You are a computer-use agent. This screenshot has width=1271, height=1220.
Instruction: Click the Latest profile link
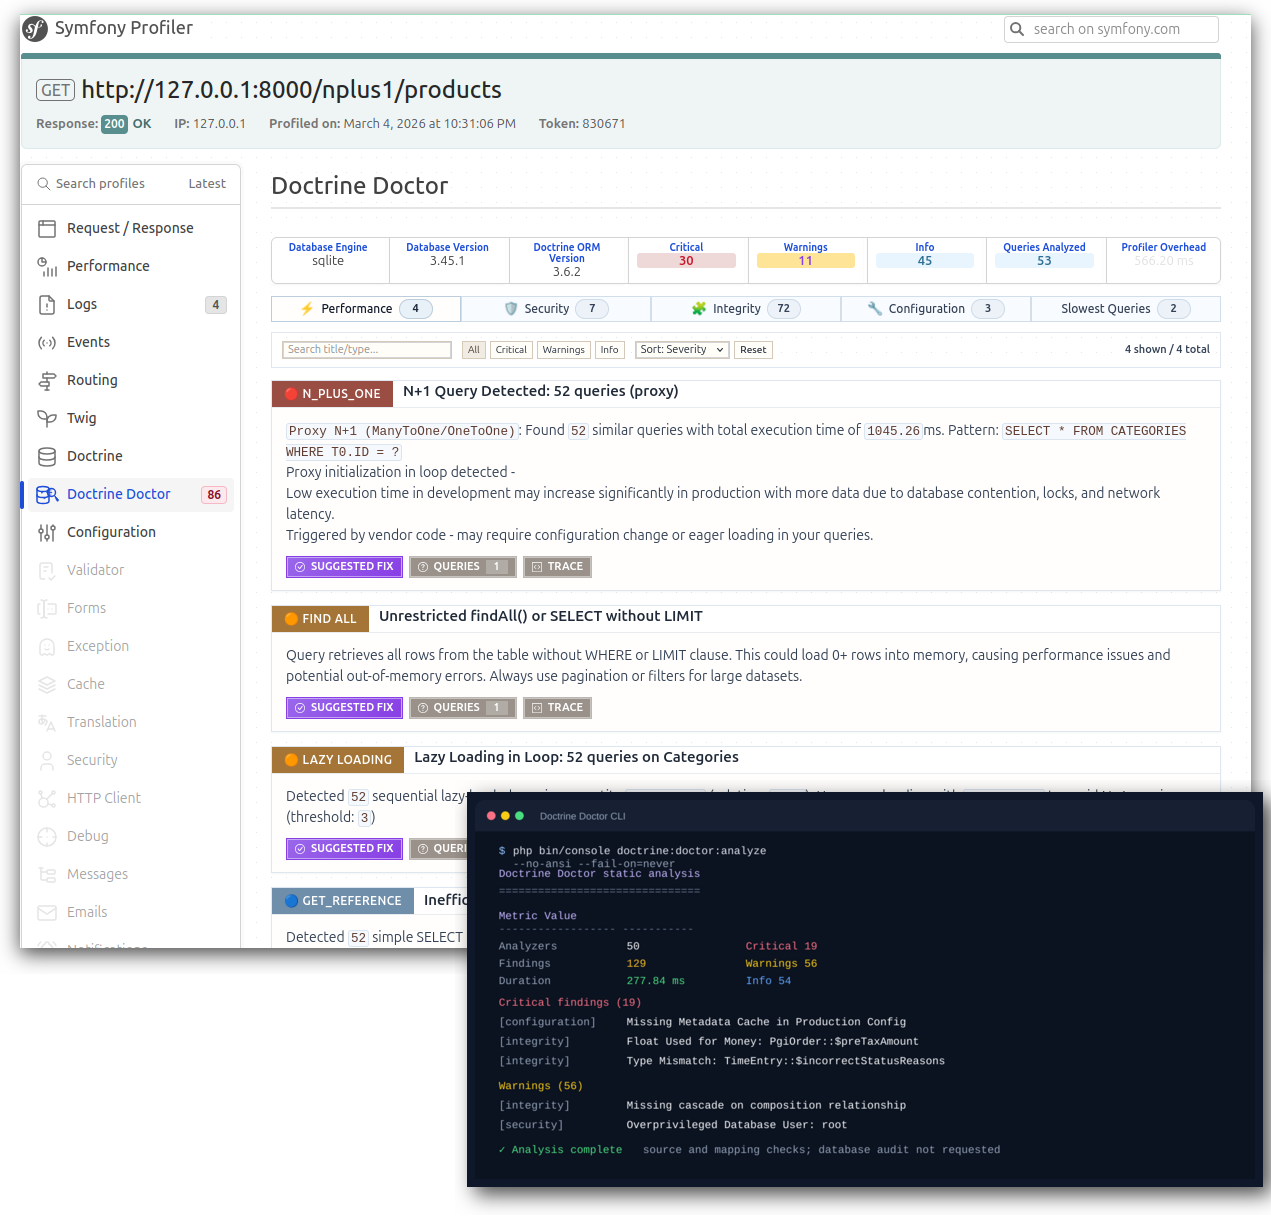point(207,184)
